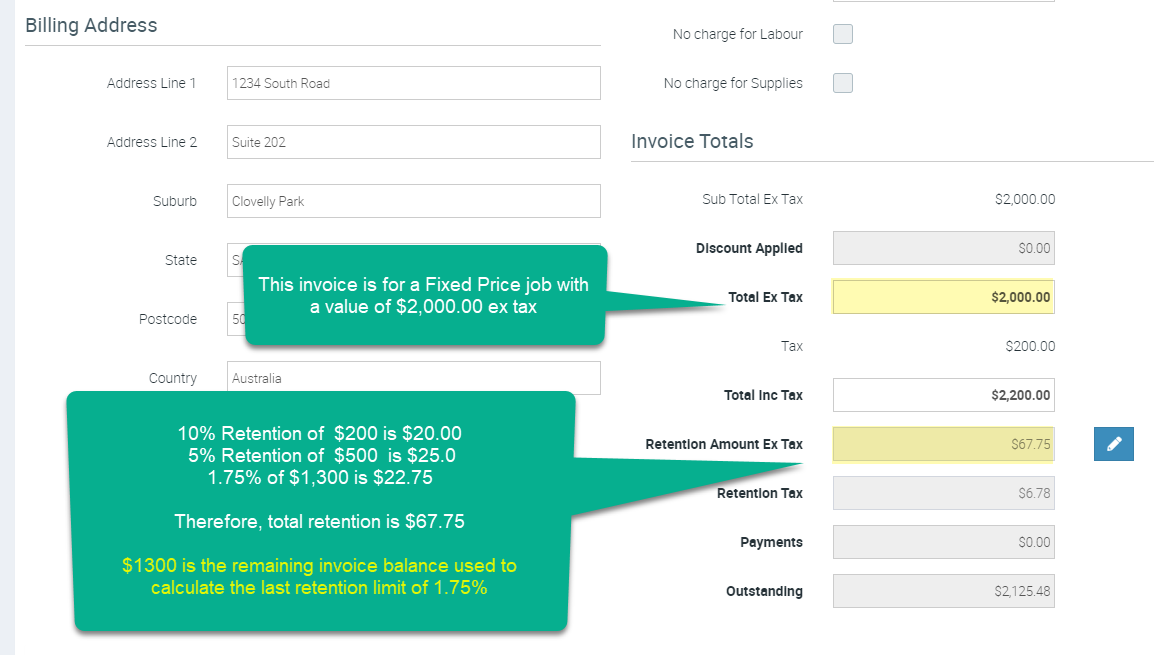The height and width of the screenshot is (655, 1154).
Task: Click the Invoice Totals section heading
Action: click(692, 141)
